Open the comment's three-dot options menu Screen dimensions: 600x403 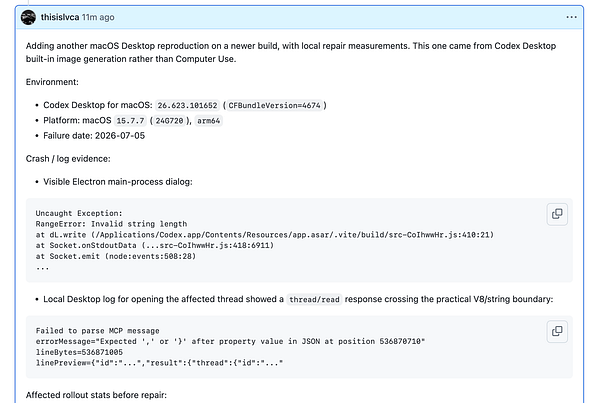click(571, 17)
